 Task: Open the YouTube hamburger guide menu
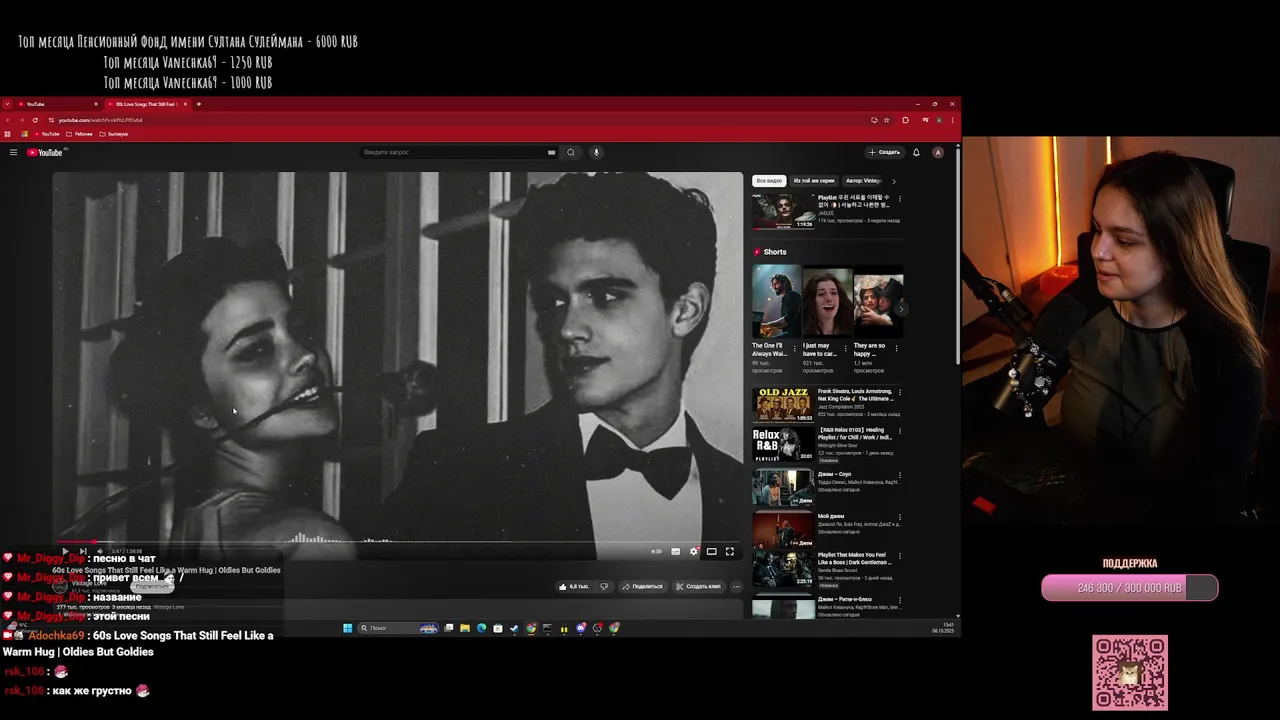(x=13, y=152)
